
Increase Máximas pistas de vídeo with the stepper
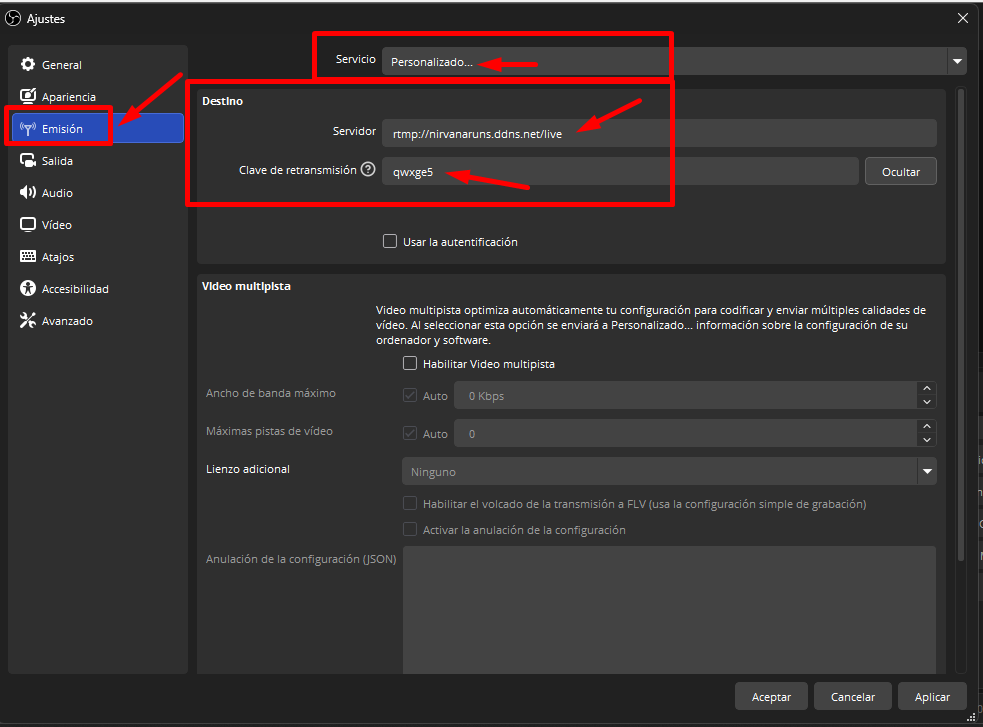(926, 428)
